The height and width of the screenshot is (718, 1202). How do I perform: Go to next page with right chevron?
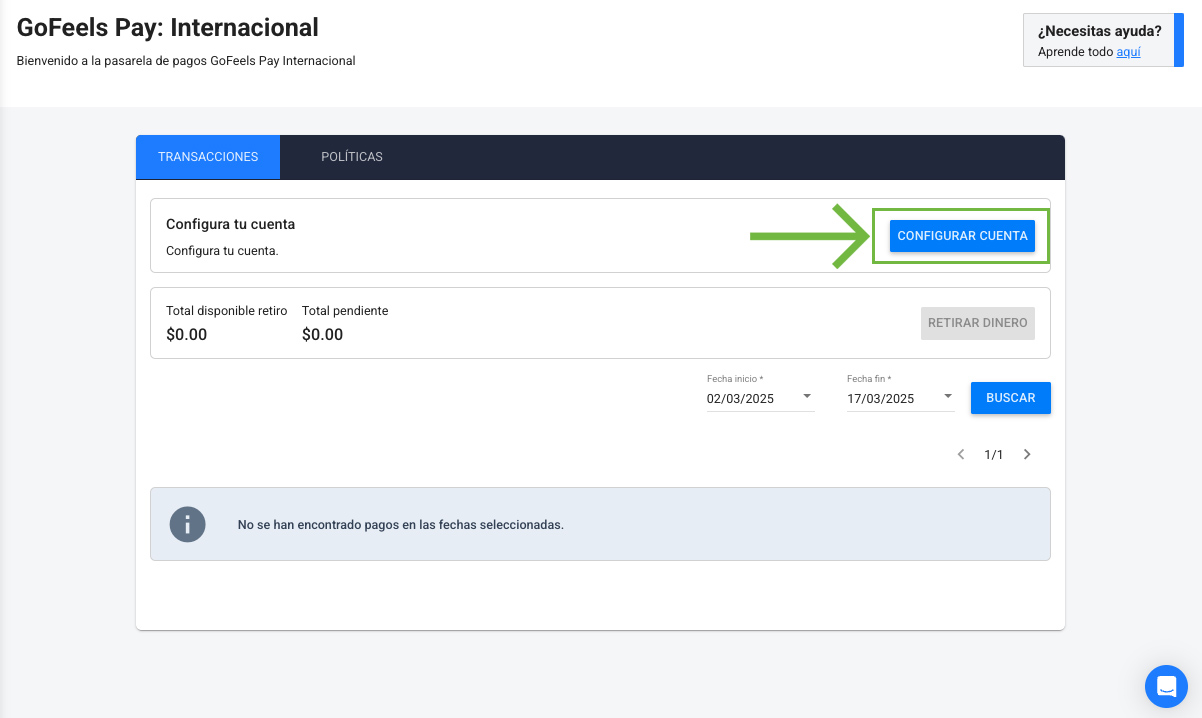(x=1027, y=454)
